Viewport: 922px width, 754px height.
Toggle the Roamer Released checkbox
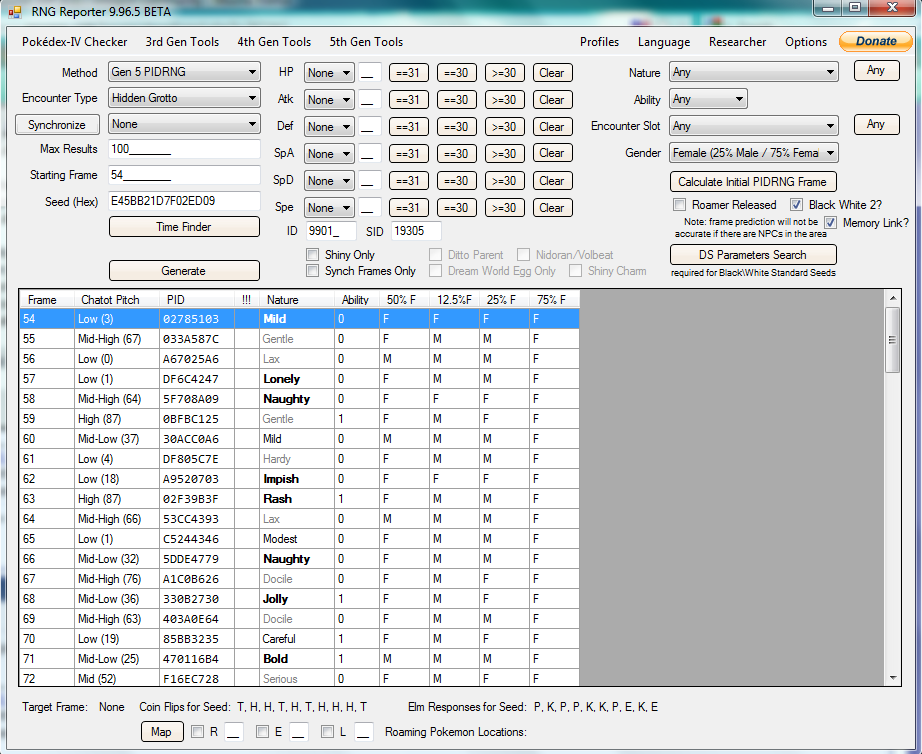[680, 205]
